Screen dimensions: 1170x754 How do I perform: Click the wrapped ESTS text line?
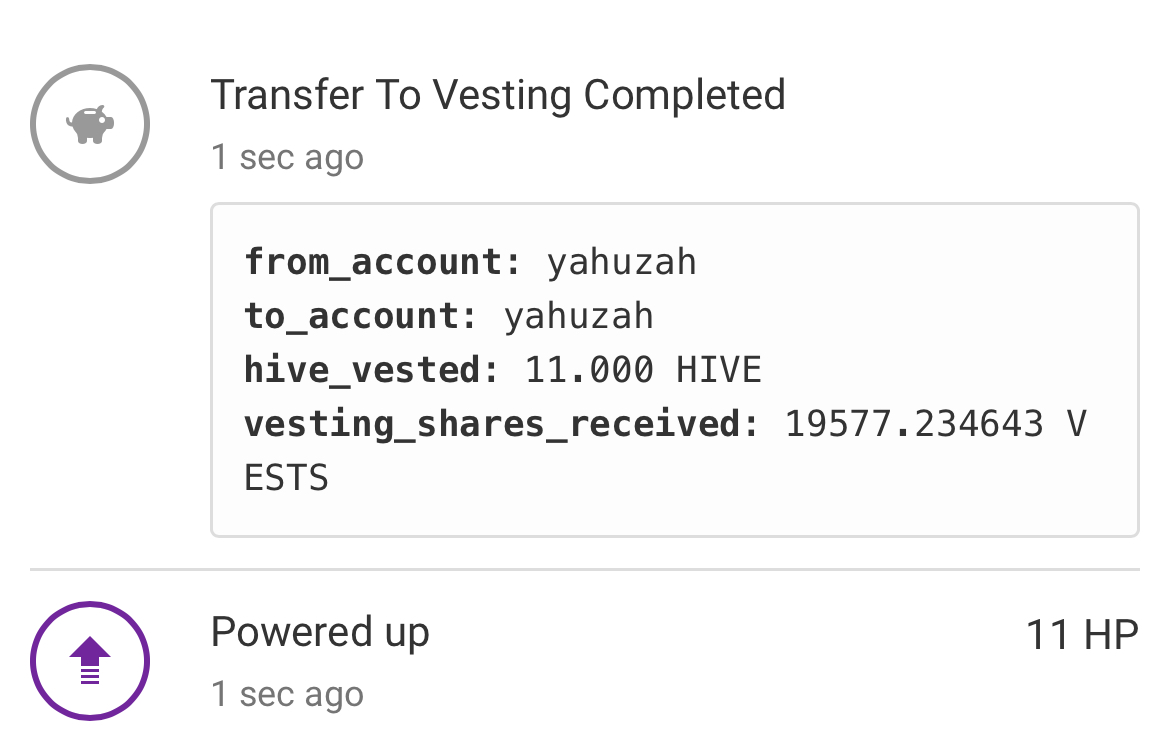pos(287,478)
